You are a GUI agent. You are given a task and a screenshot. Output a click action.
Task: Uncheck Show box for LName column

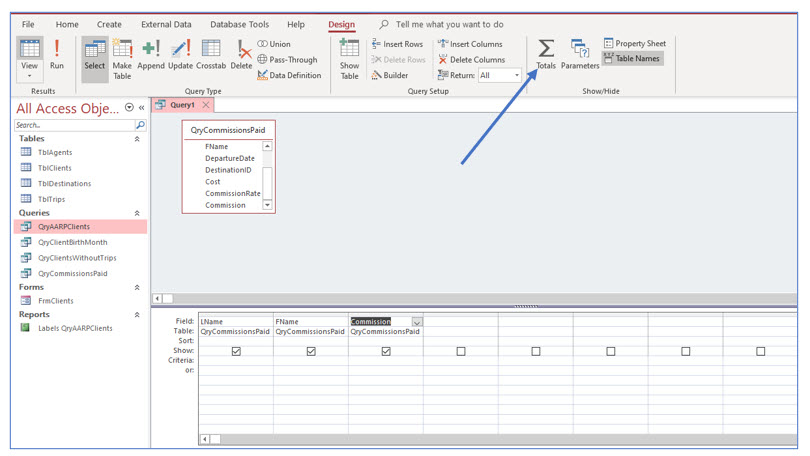236,351
